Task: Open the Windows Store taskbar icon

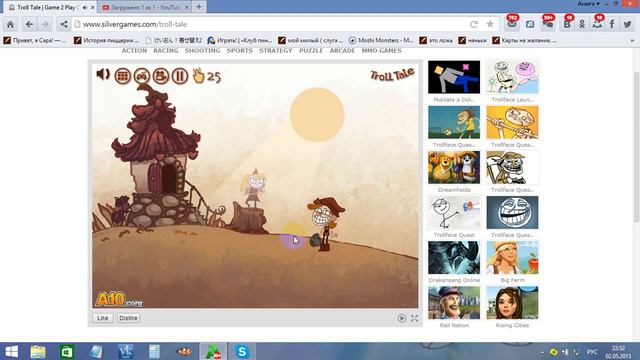Action: [67, 351]
